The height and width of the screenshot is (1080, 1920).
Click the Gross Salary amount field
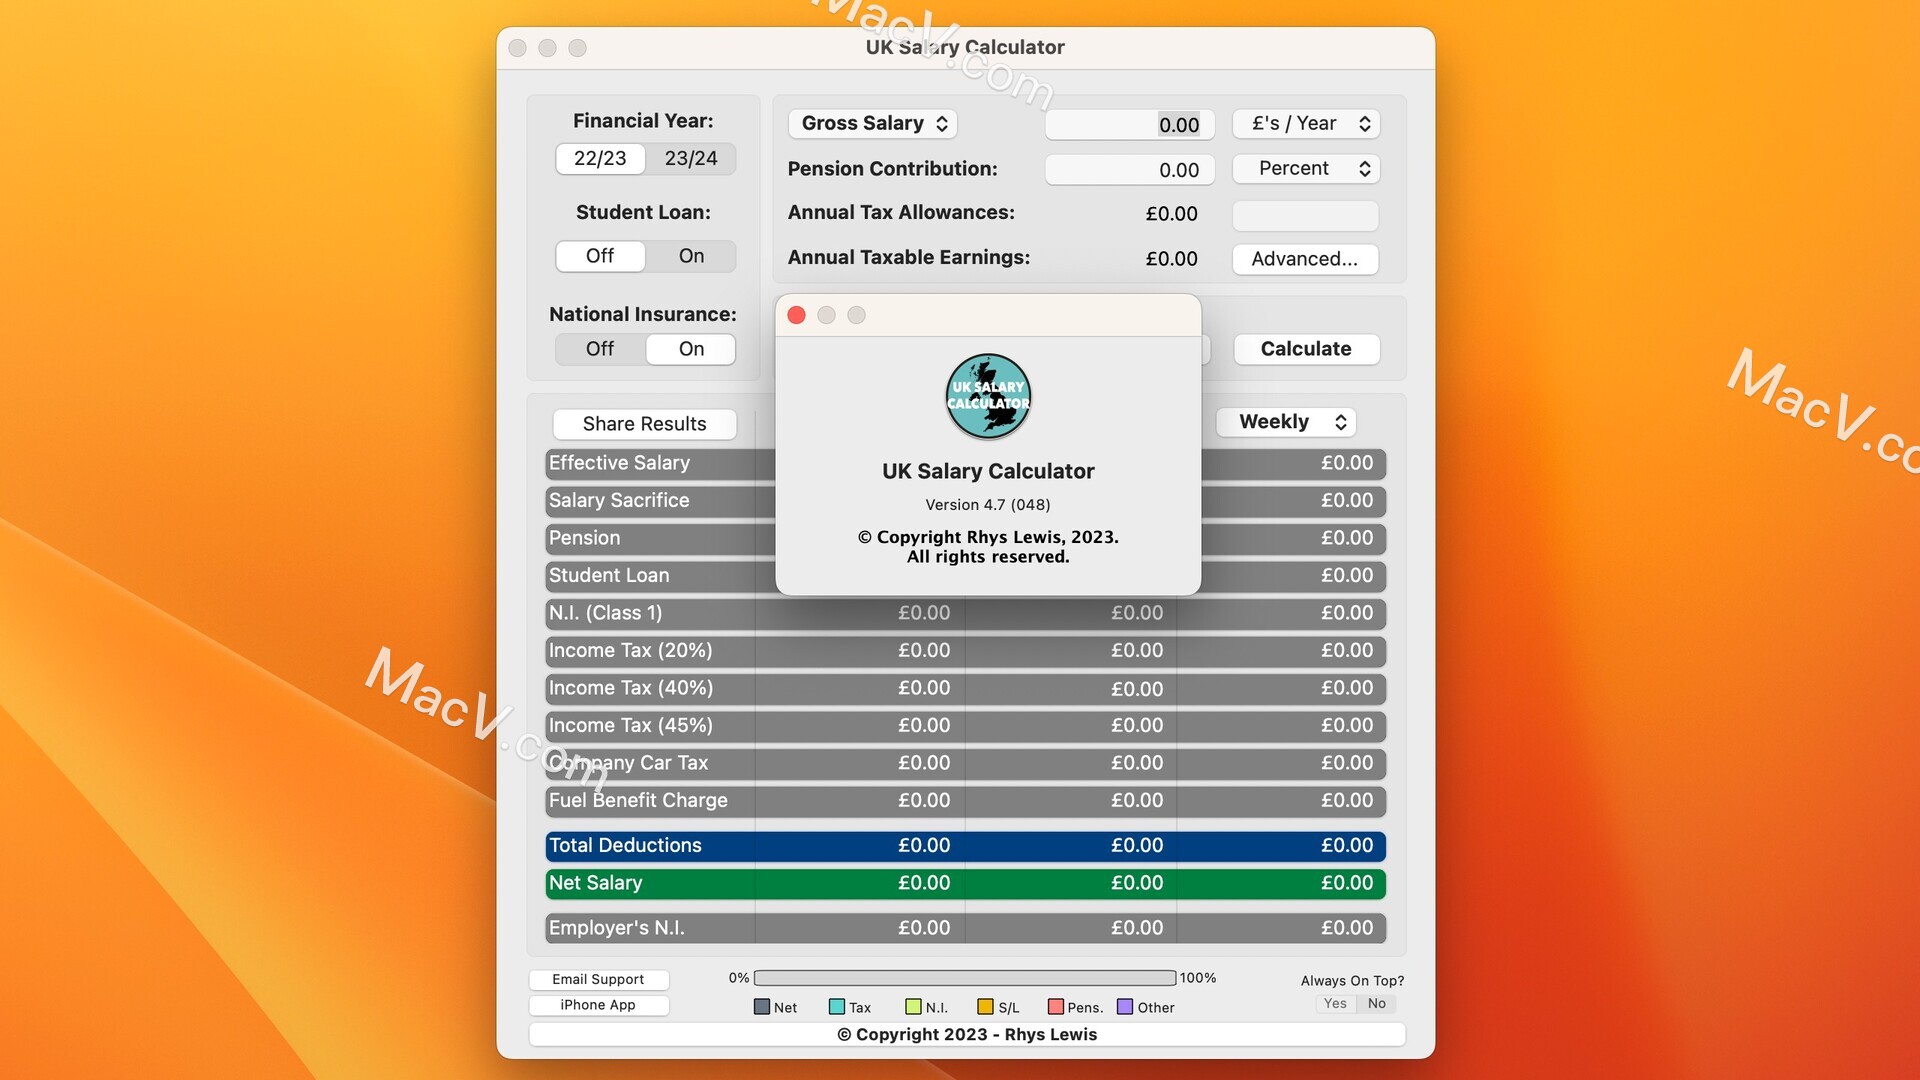(x=1130, y=125)
